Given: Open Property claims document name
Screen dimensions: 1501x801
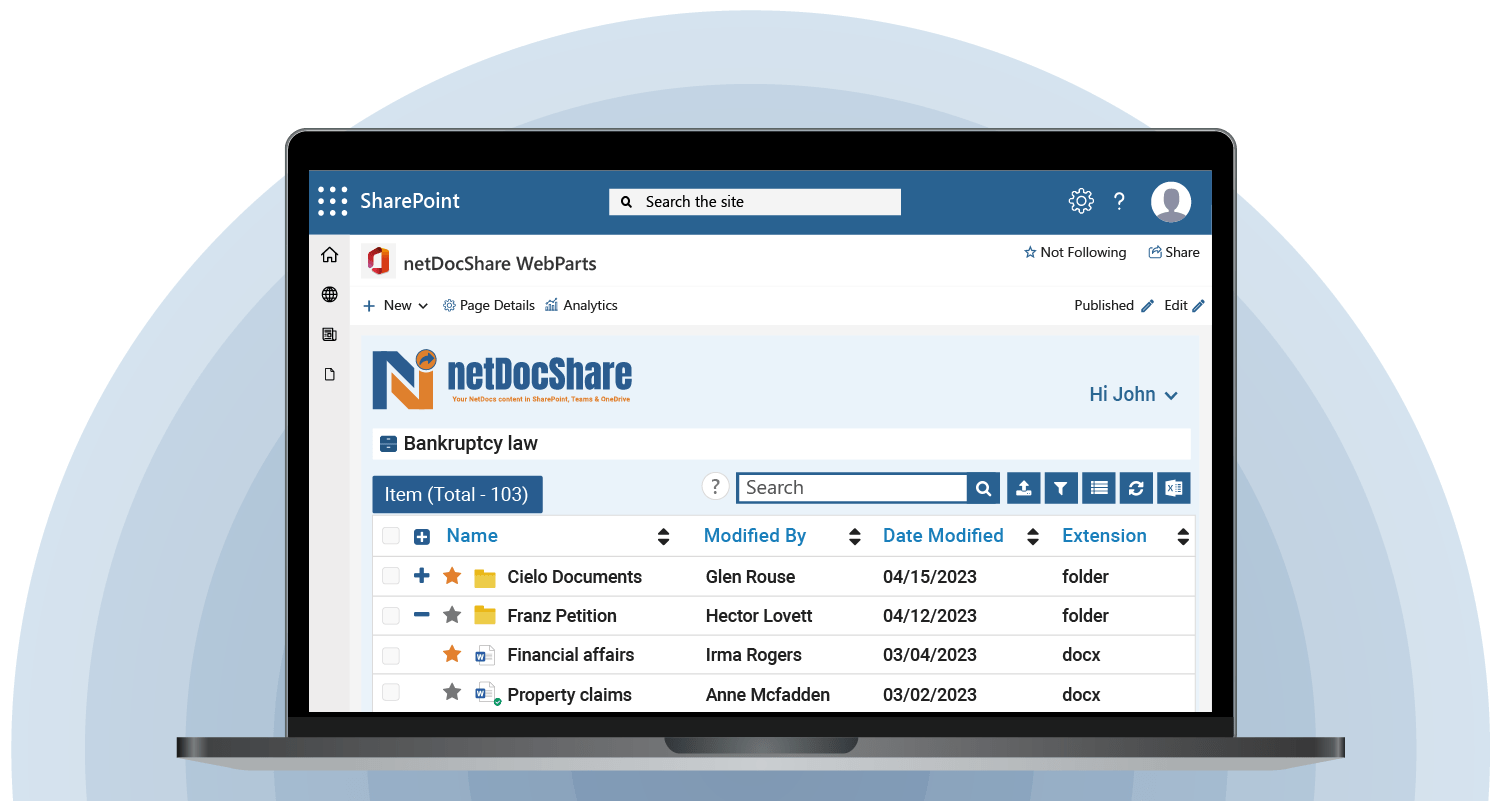Looking at the screenshot, I should click(x=570, y=695).
